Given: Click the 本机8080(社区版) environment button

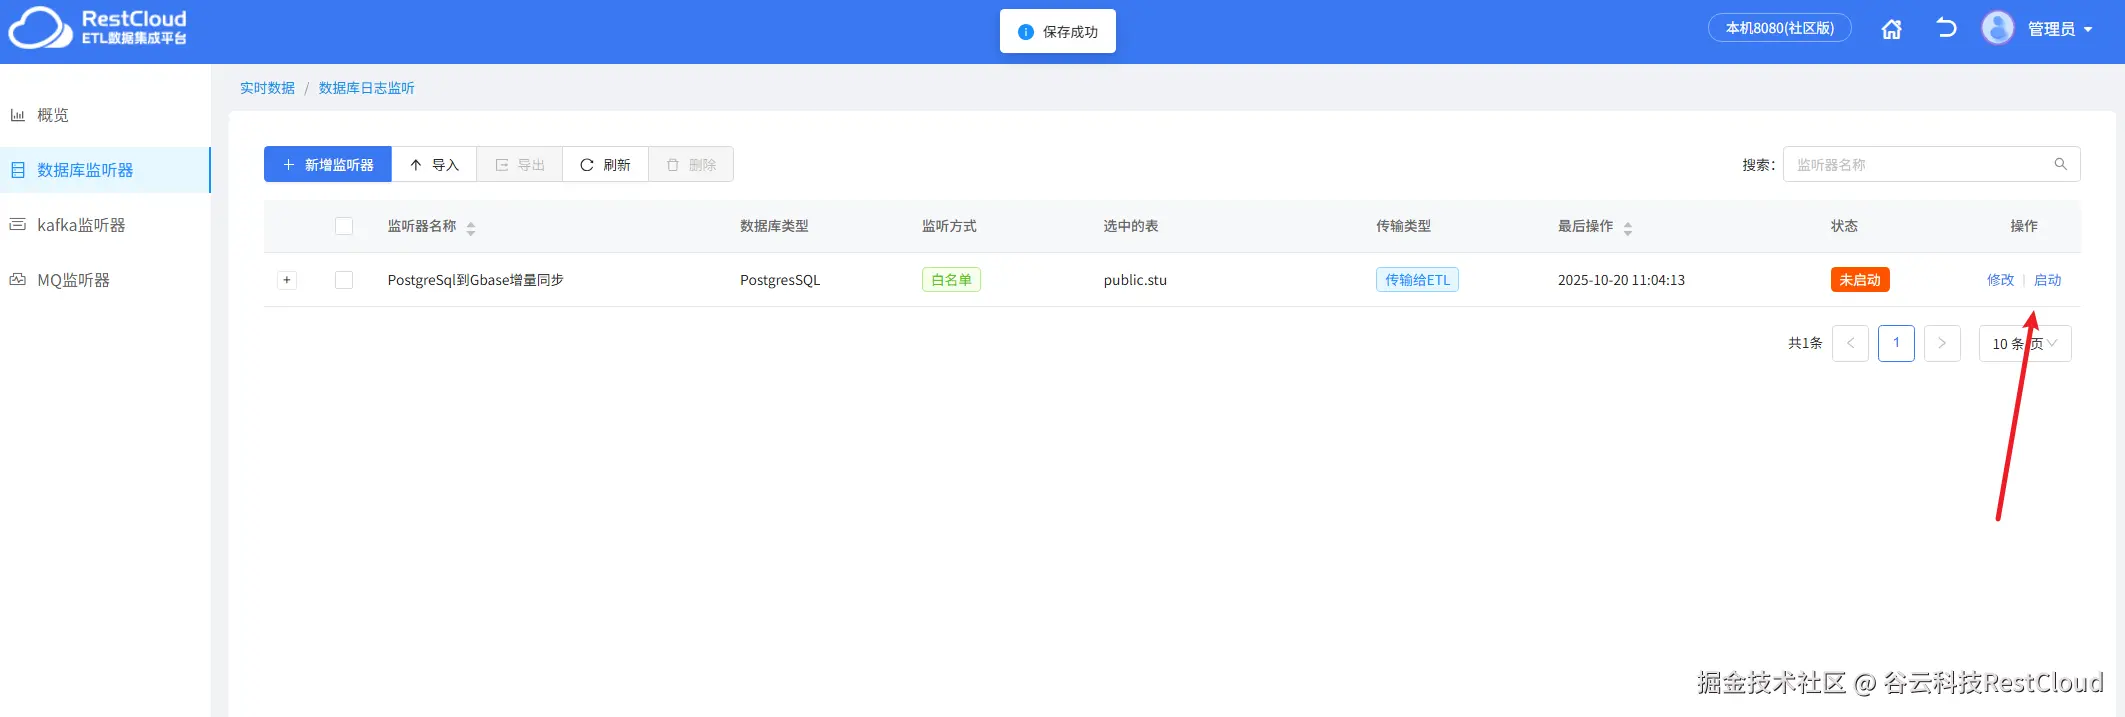Looking at the screenshot, I should (1779, 28).
